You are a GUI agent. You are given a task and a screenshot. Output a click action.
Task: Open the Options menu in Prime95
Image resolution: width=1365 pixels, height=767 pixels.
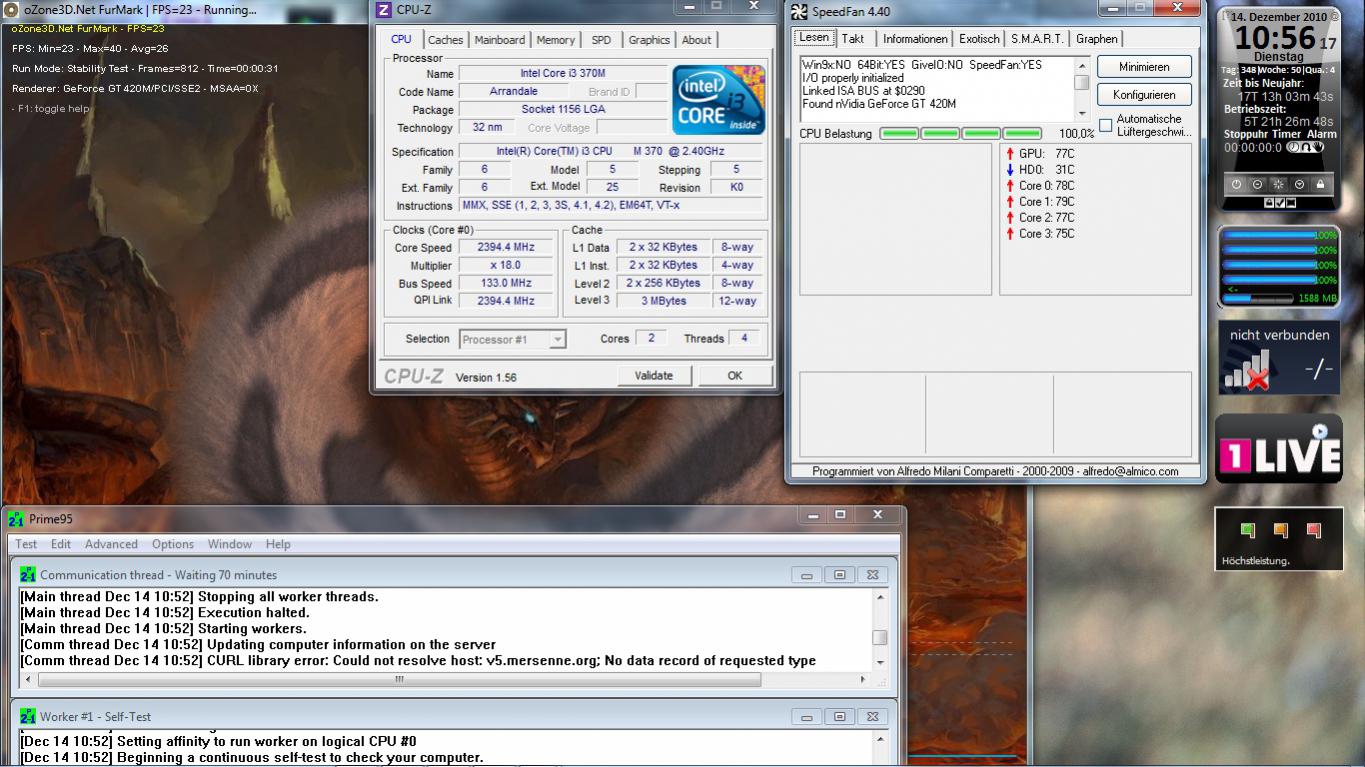coord(173,544)
